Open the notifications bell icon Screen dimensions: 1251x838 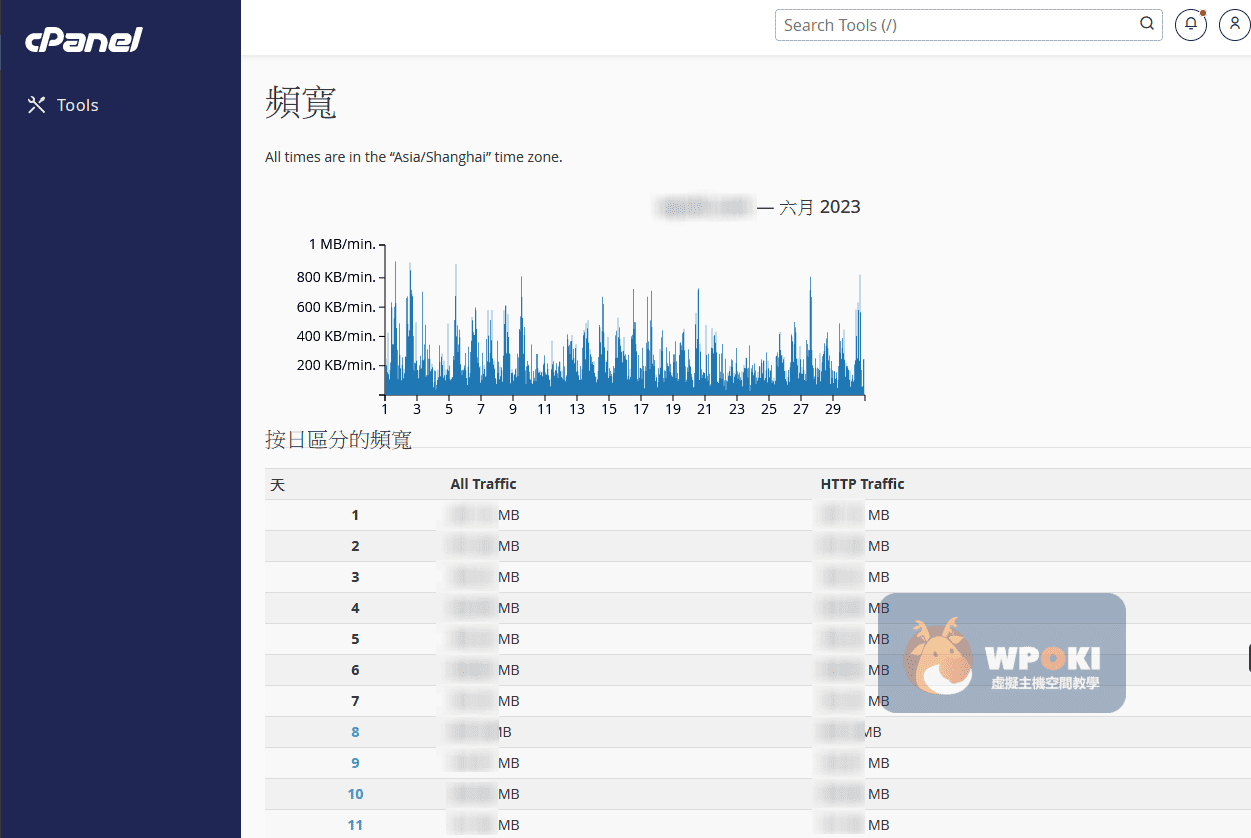1190,25
